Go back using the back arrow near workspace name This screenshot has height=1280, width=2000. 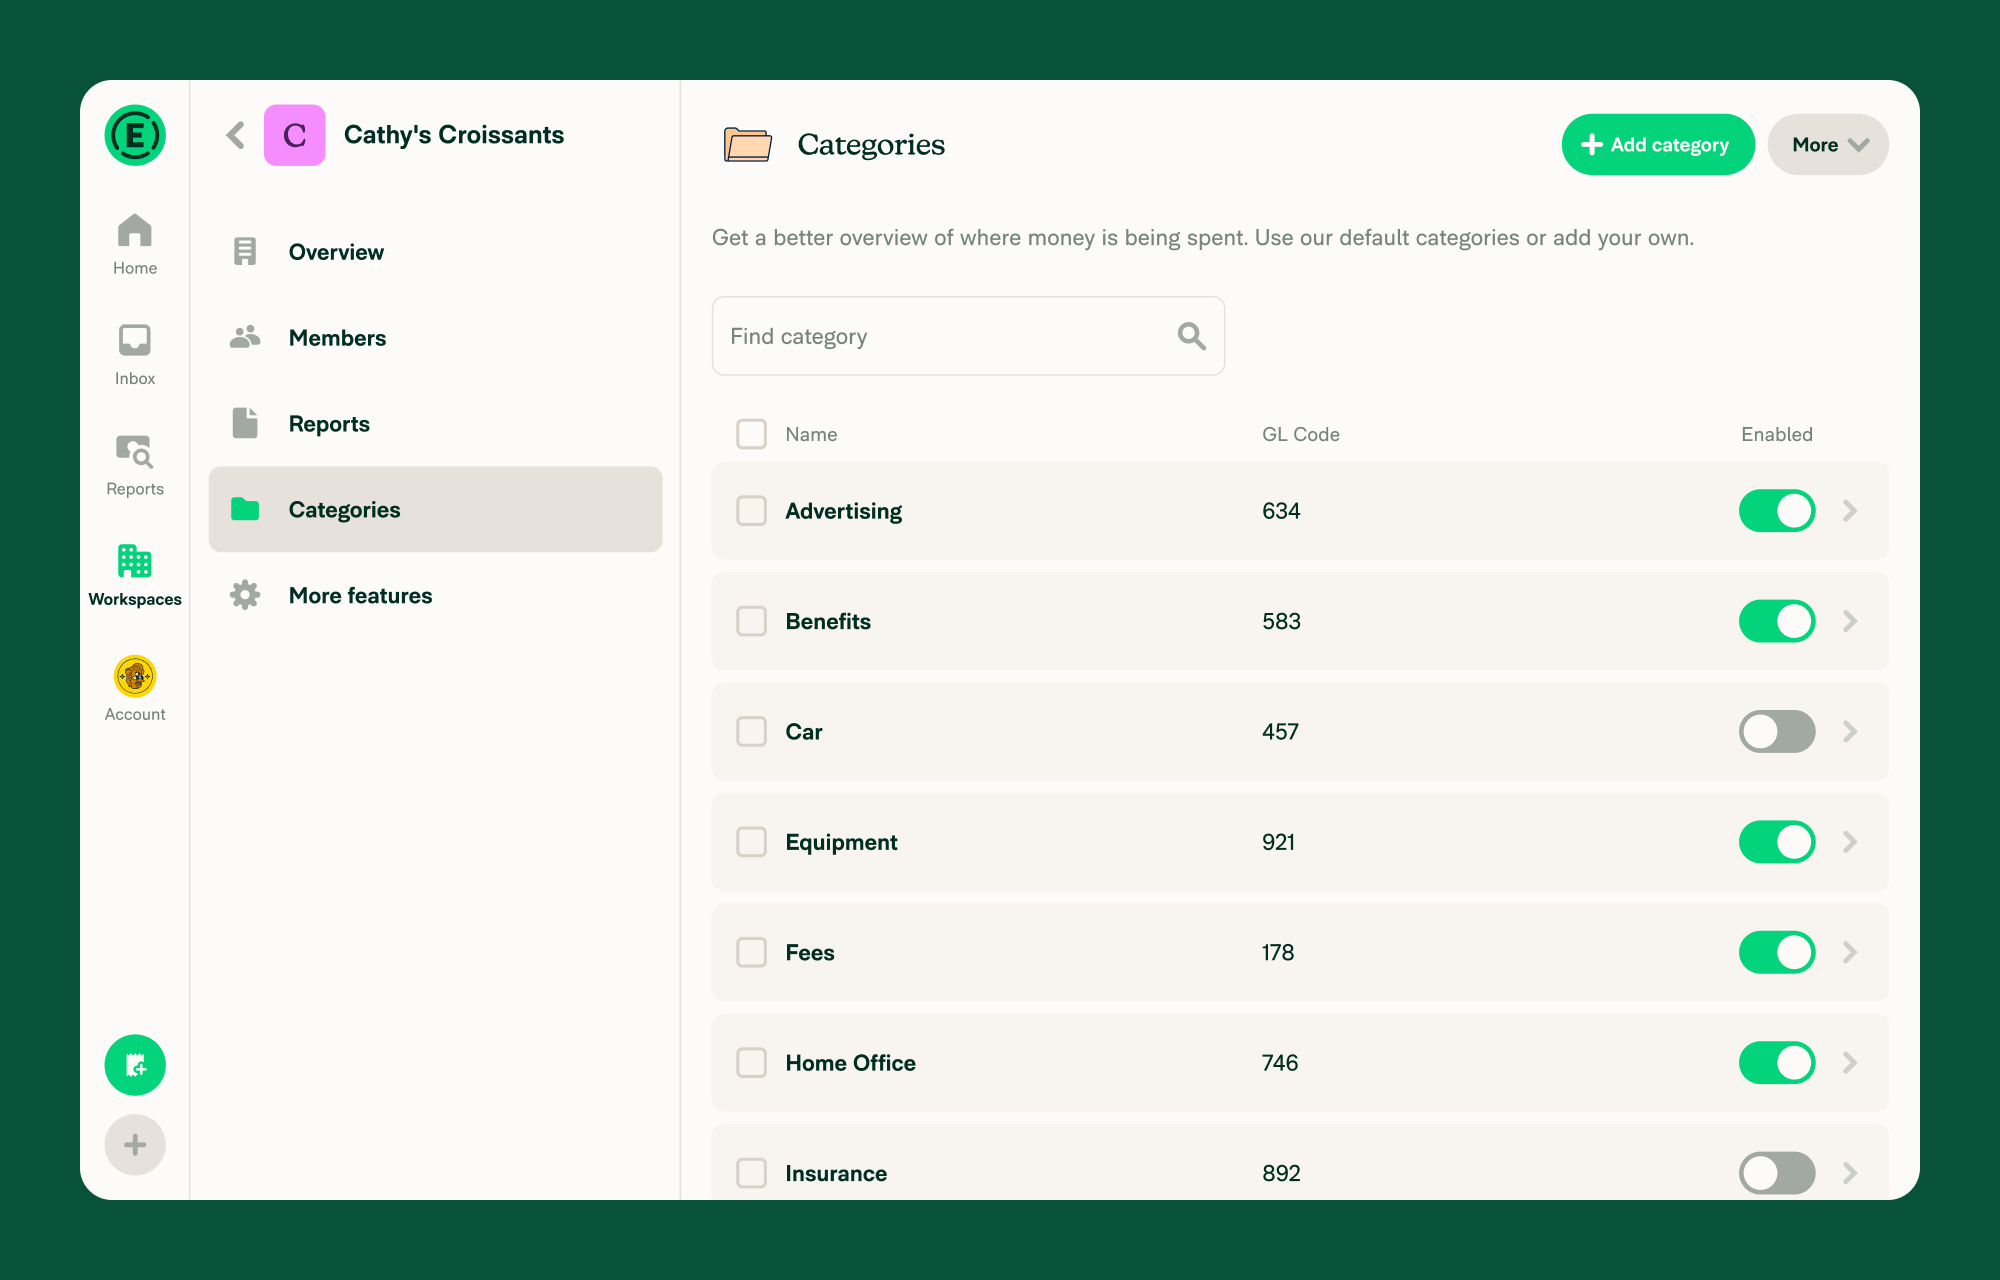[x=235, y=135]
